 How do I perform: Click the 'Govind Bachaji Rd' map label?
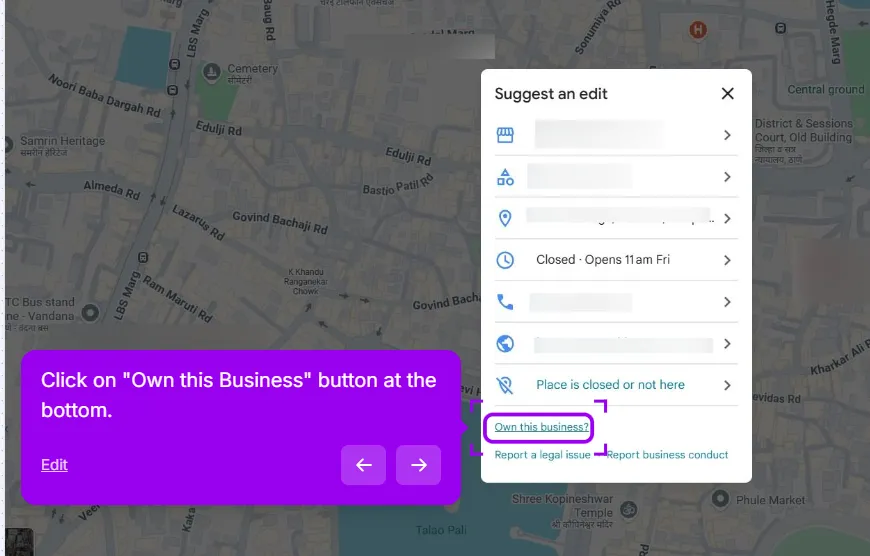point(280,223)
